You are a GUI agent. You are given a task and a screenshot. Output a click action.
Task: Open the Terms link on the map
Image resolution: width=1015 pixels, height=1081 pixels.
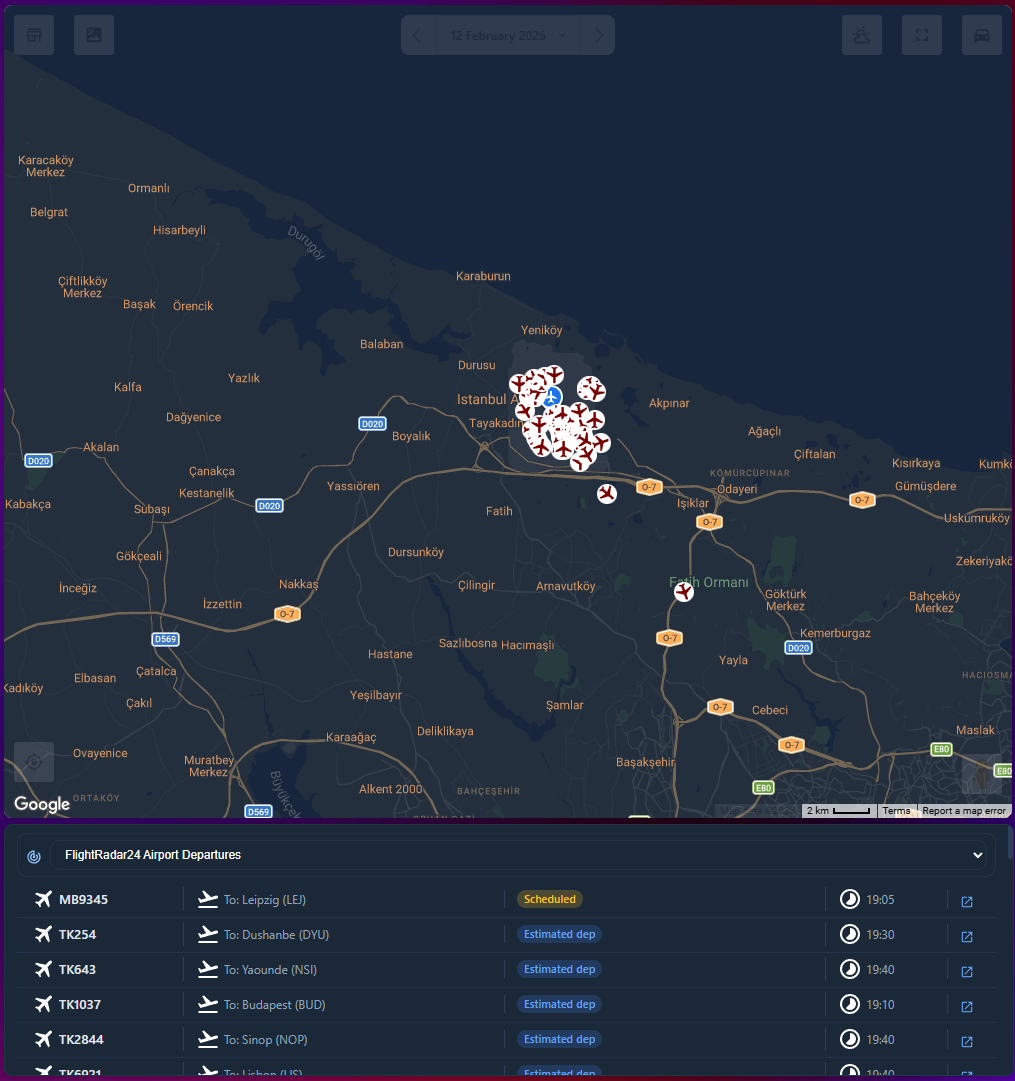896,811
